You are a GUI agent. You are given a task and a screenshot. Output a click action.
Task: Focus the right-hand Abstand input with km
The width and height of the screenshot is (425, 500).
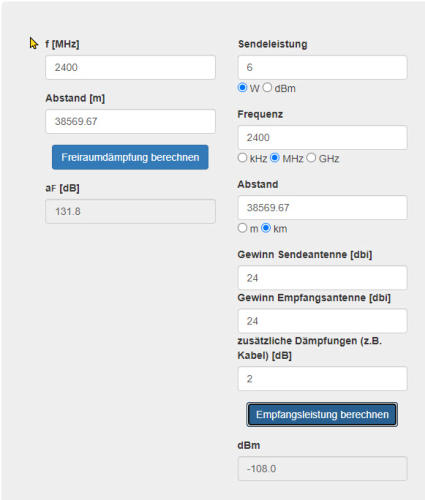(322, 208)
